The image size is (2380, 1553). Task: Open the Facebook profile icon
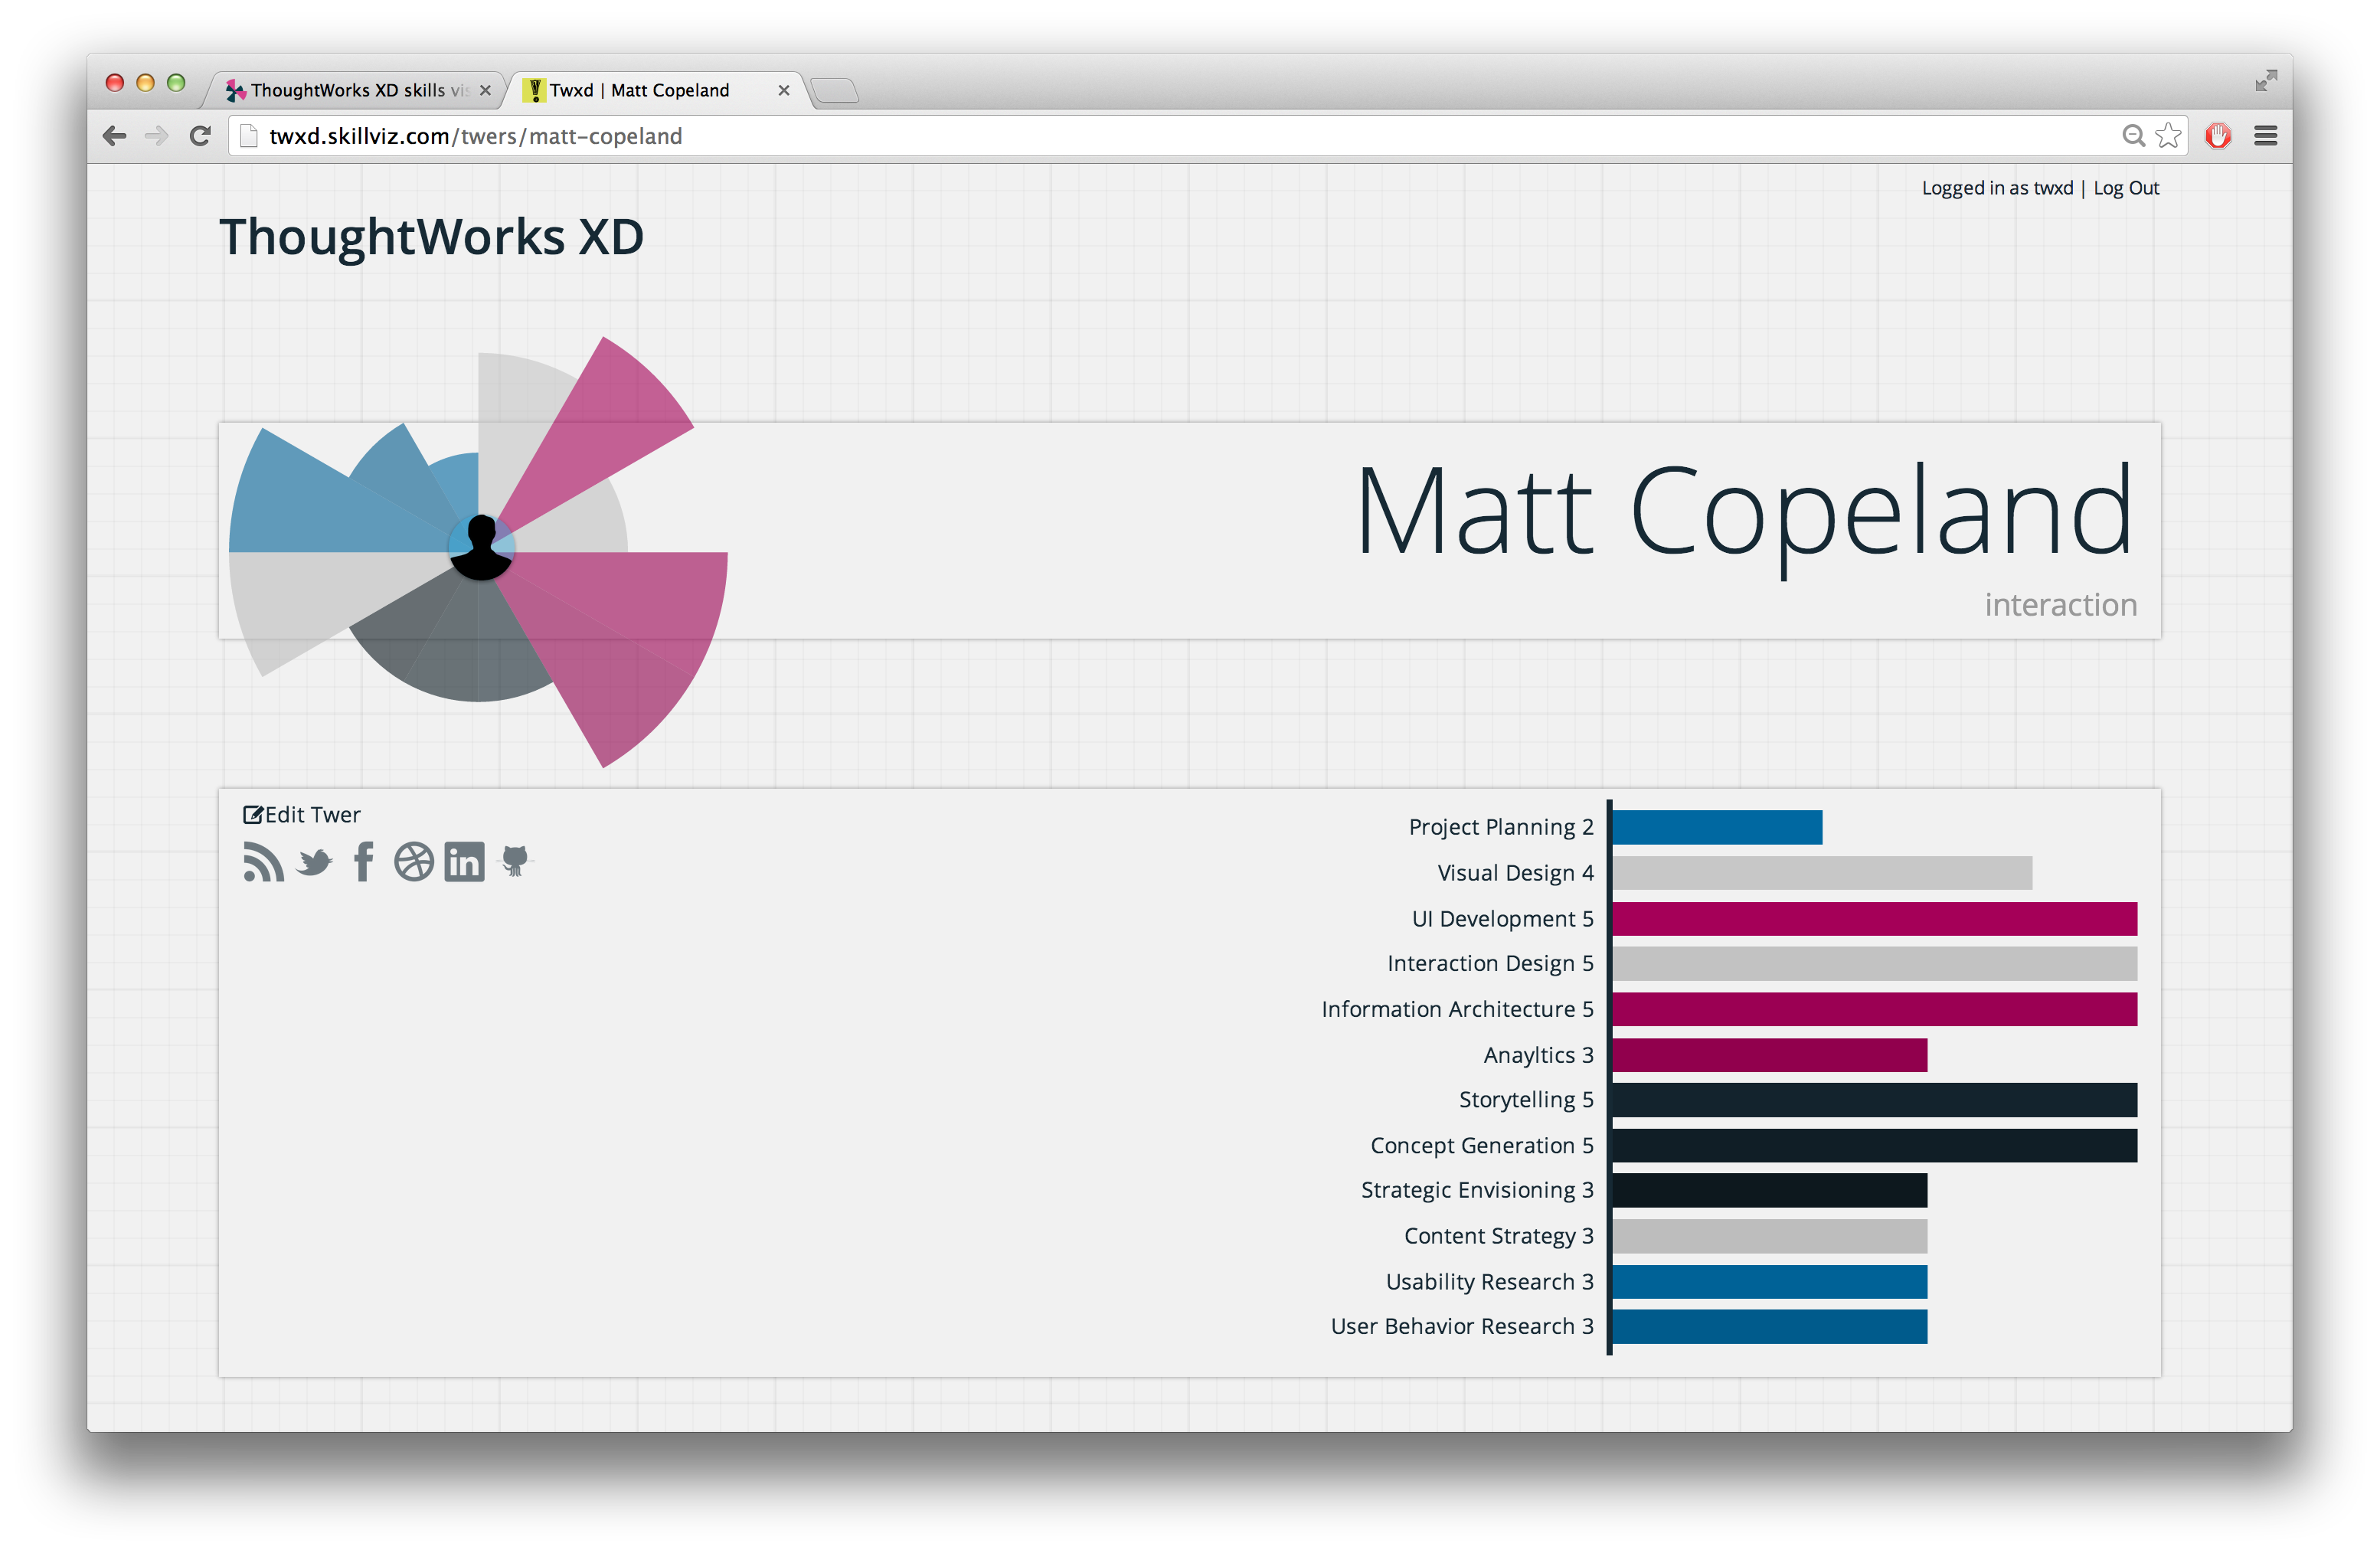tap(364, 862)
